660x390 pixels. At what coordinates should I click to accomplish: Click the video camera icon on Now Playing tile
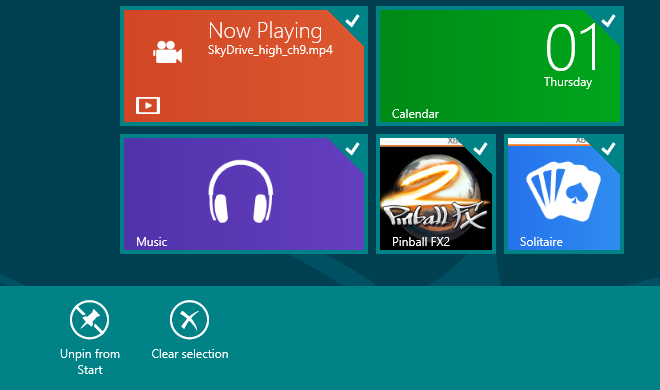coord(167,52)
